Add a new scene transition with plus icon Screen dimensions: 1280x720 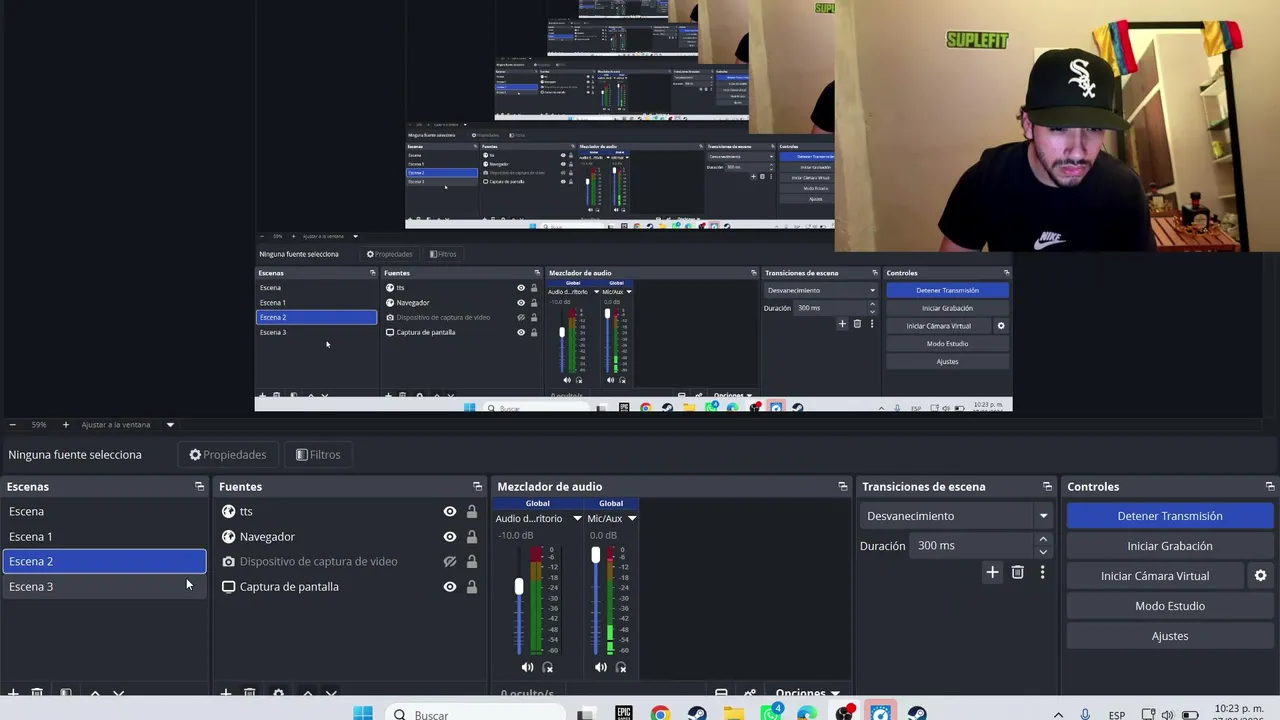click(992, 572)
